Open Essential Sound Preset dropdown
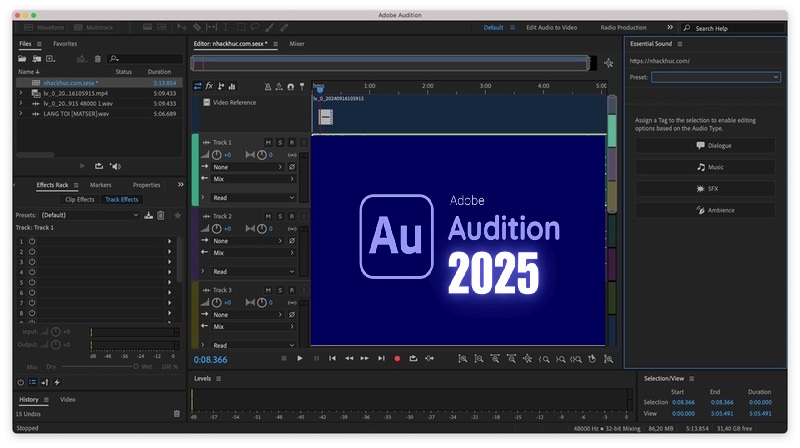The height and width of the screenshot is (448, 800). click(x=716, y=77)
